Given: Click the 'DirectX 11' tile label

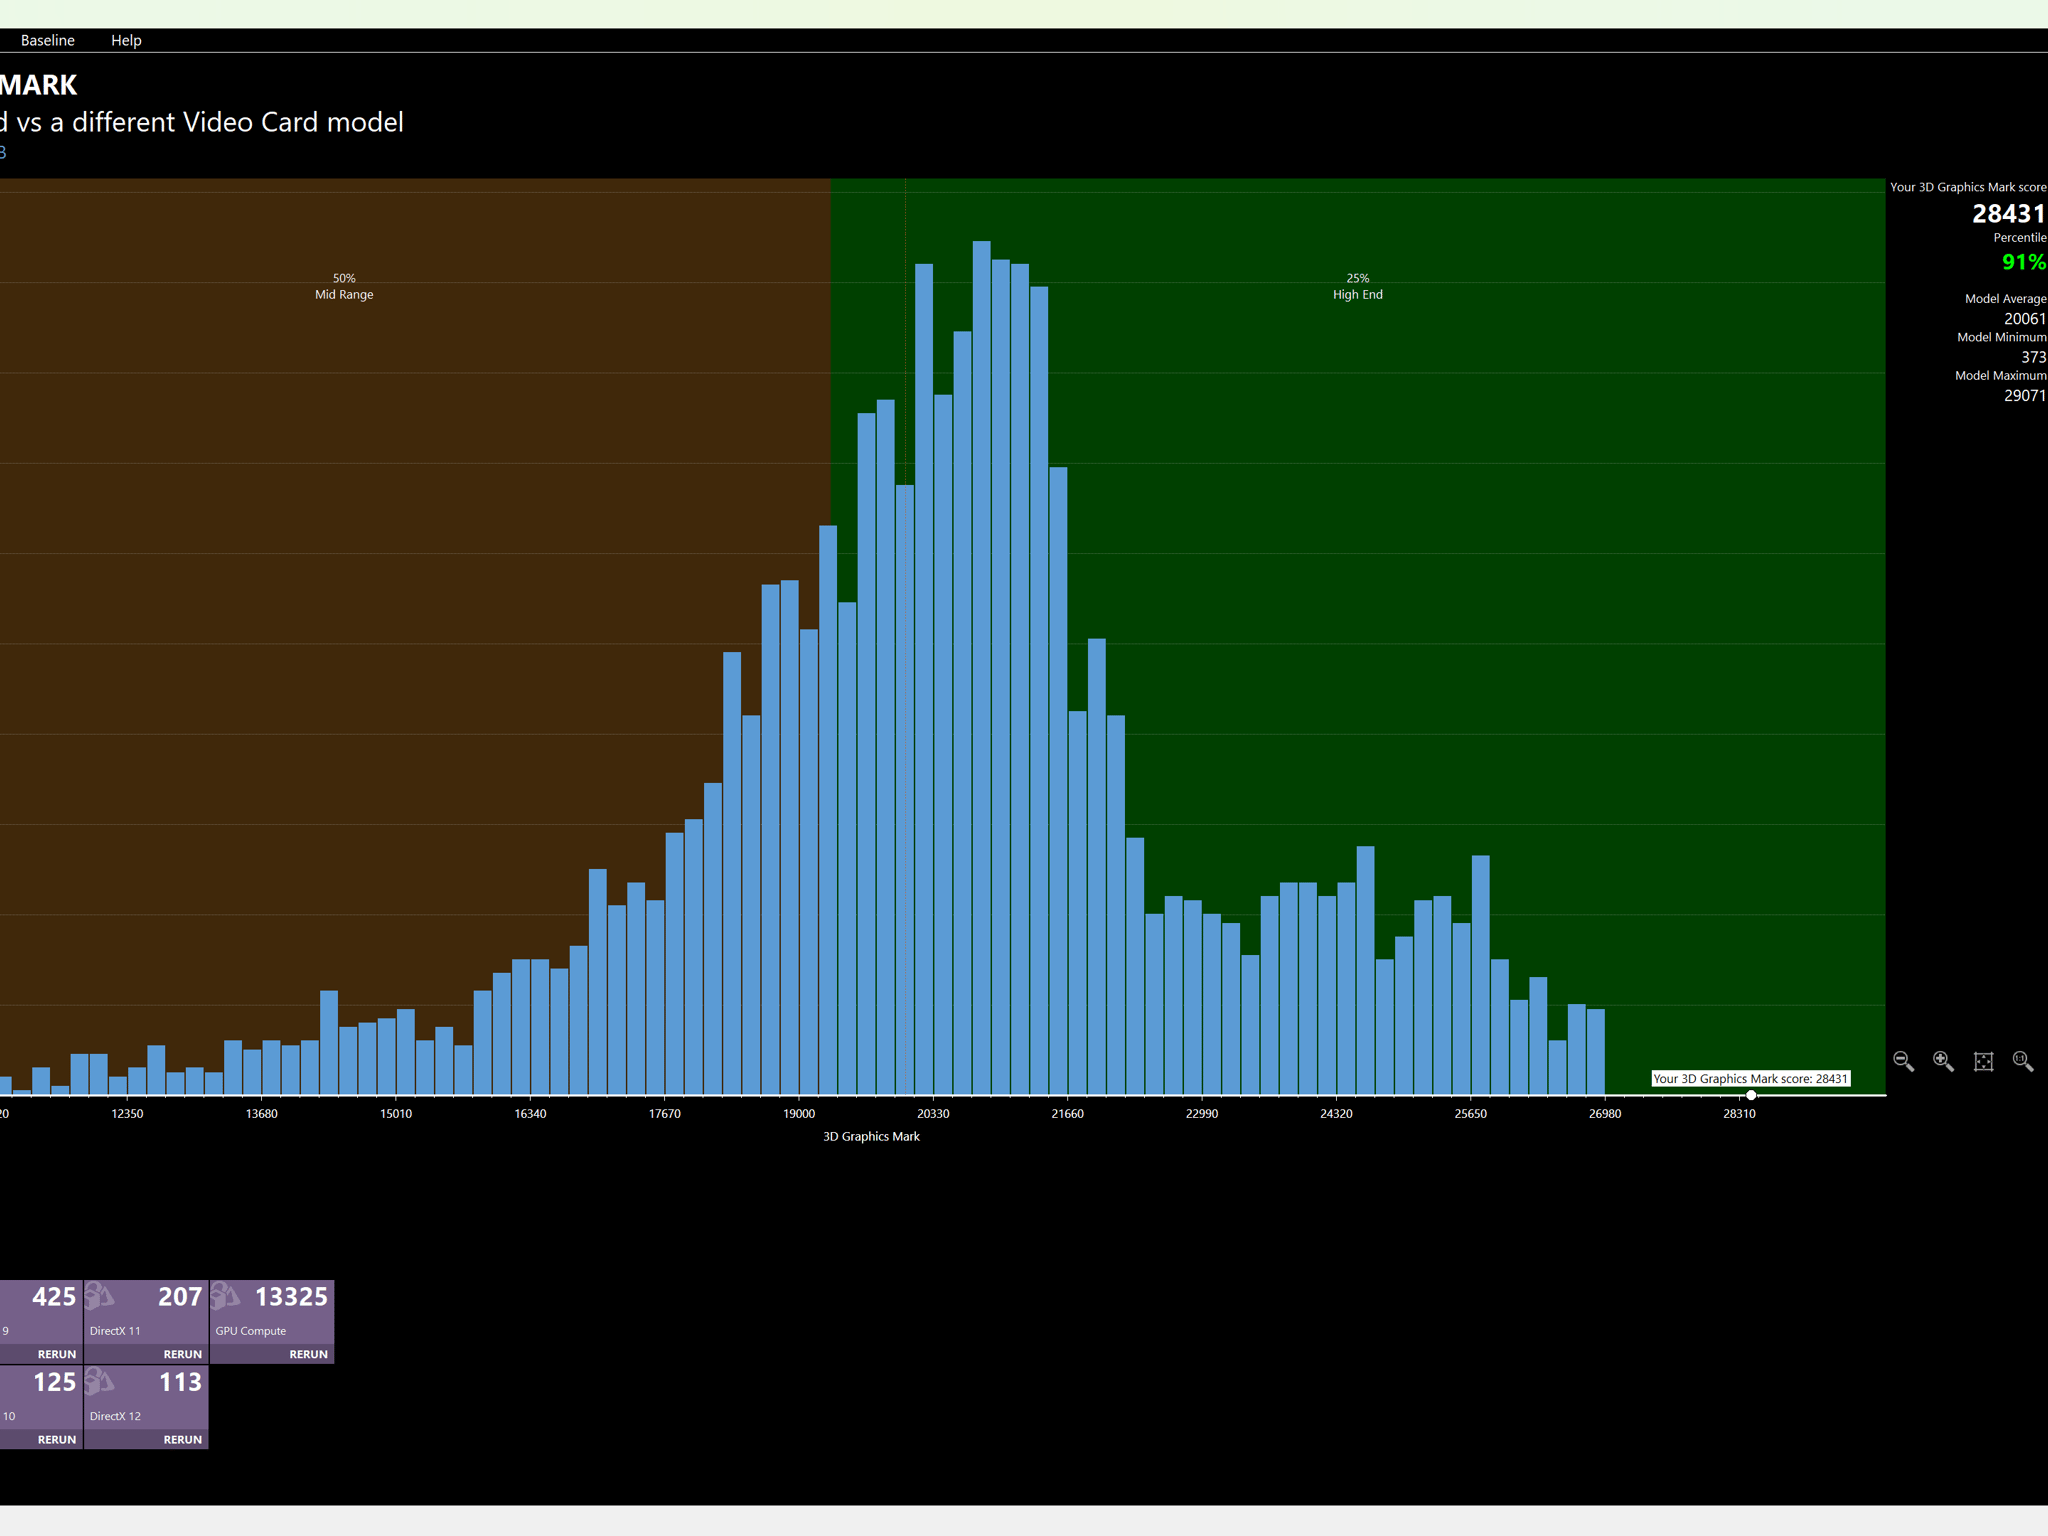Looking at the screenshot, I should [x=115, y=1331].
